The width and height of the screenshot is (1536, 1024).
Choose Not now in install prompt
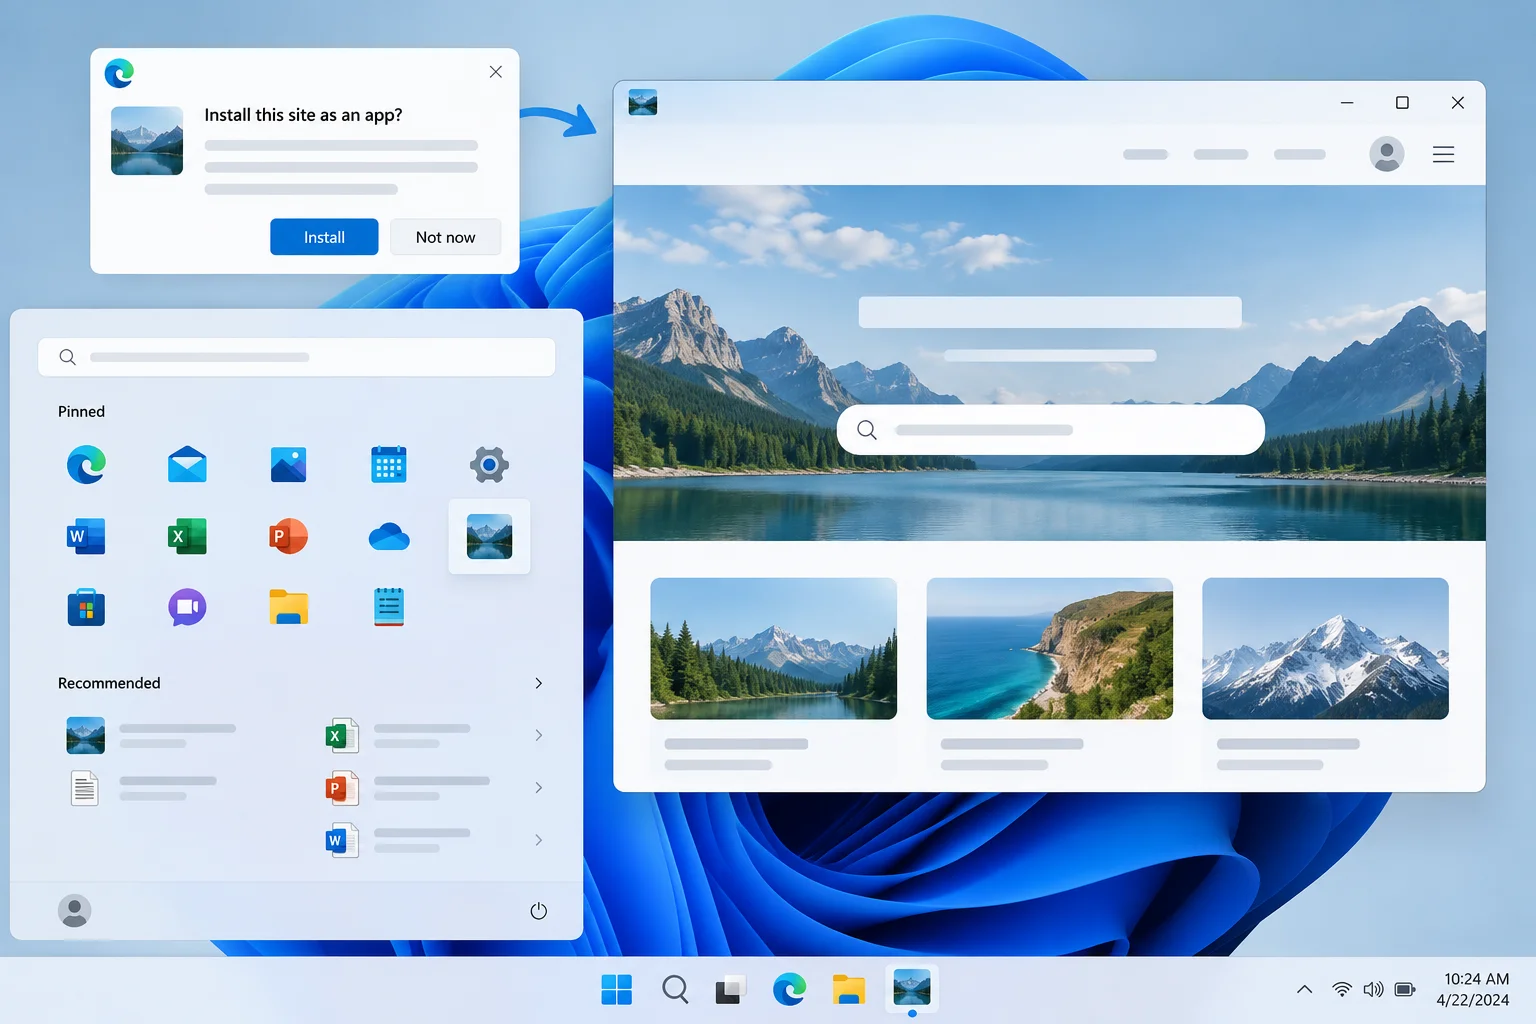(445, 237)
